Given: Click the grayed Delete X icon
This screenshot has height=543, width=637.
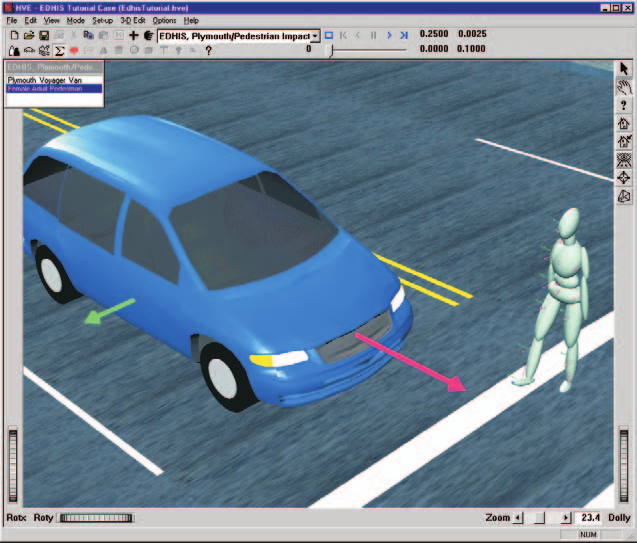Looking at the screenshot, I should (118, 36).
